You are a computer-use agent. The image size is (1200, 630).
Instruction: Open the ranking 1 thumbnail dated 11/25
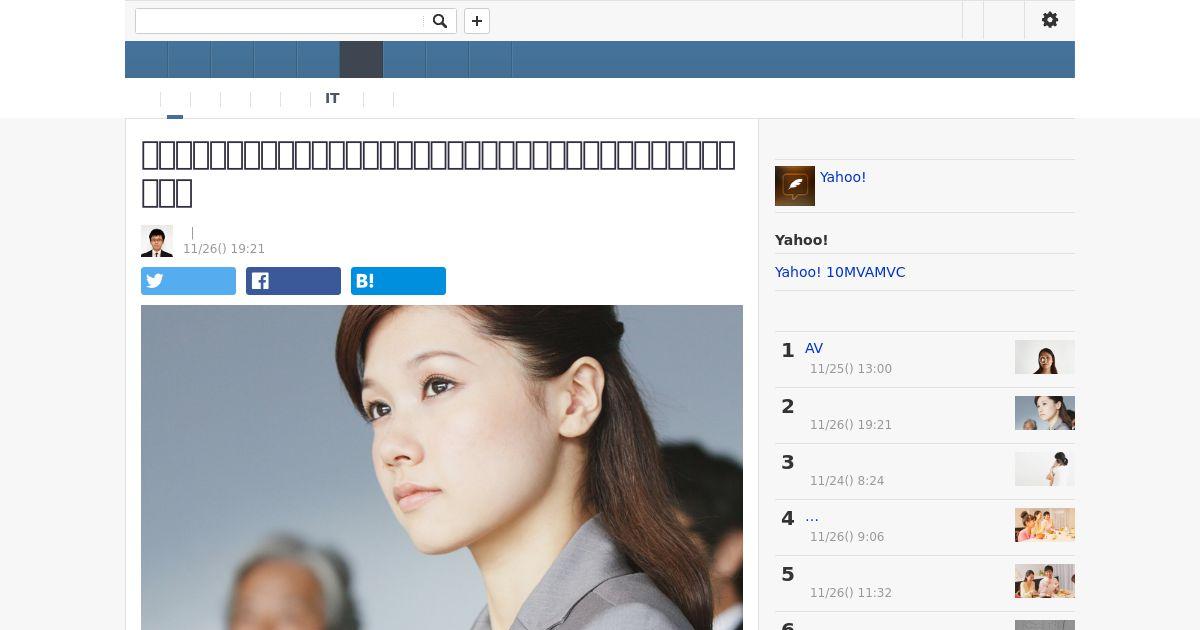click(1045, 357)
